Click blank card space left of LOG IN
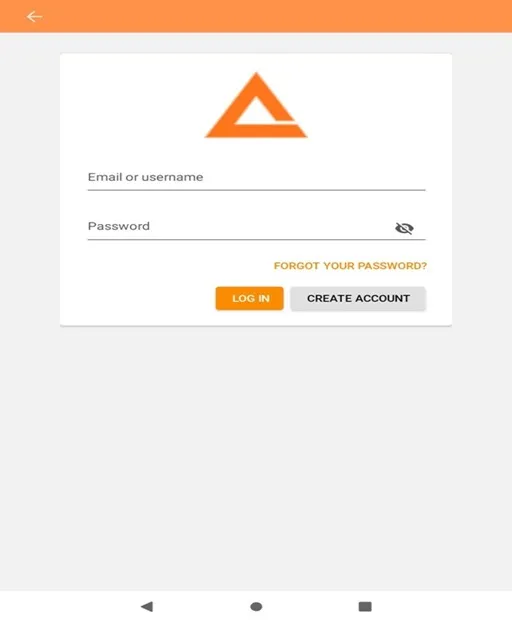The image size is (512, 622). tap(139, 298)
